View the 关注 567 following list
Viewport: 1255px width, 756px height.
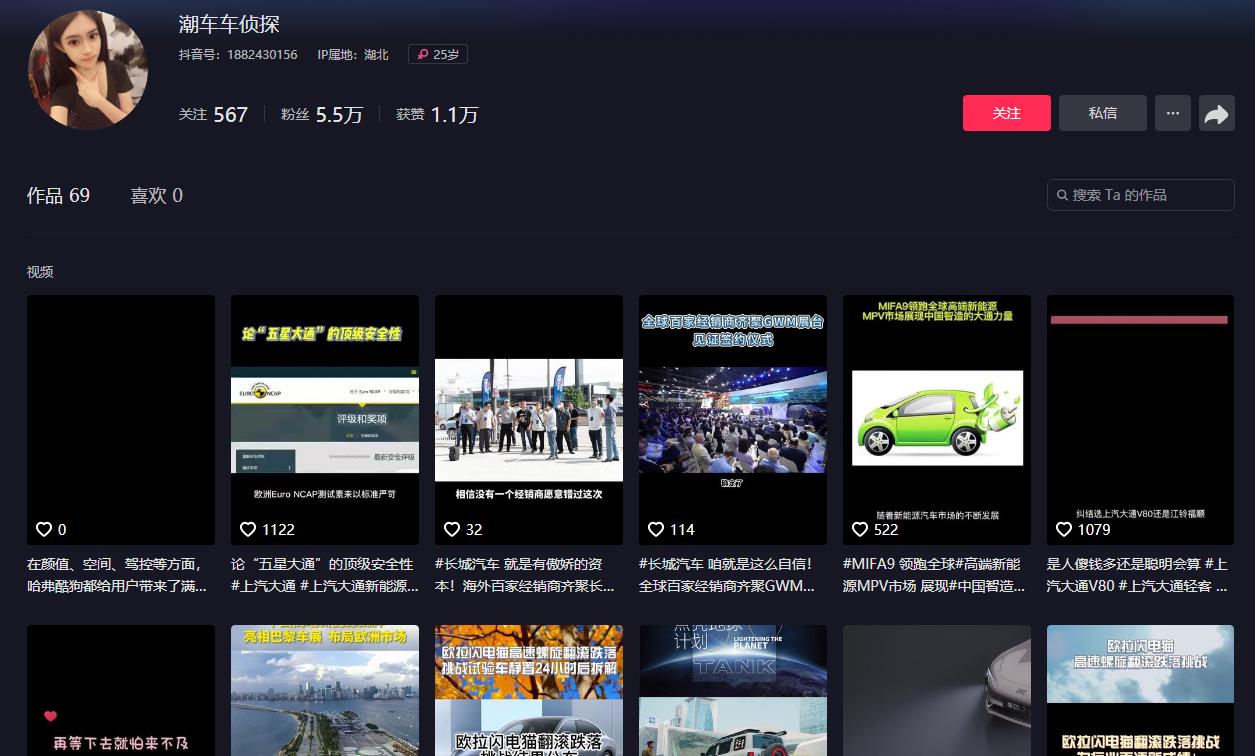click(x=213, y=115)
